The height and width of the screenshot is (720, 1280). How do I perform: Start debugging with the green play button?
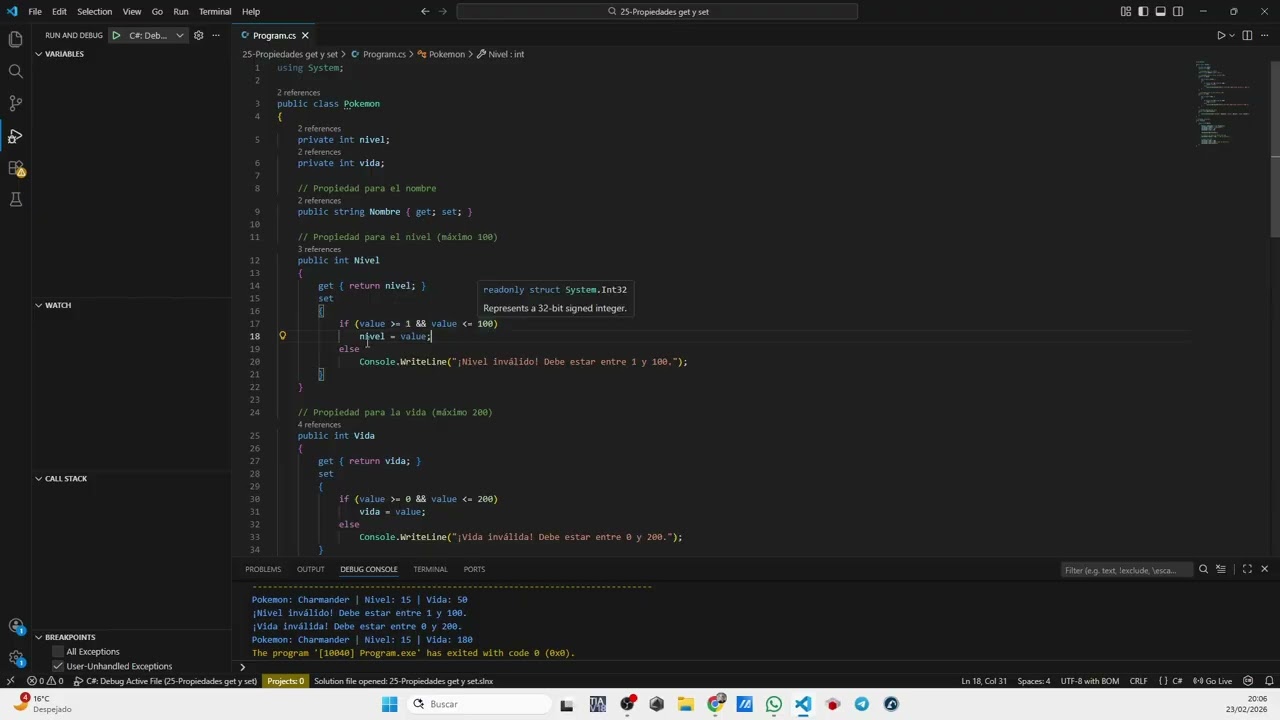[116, 35]
